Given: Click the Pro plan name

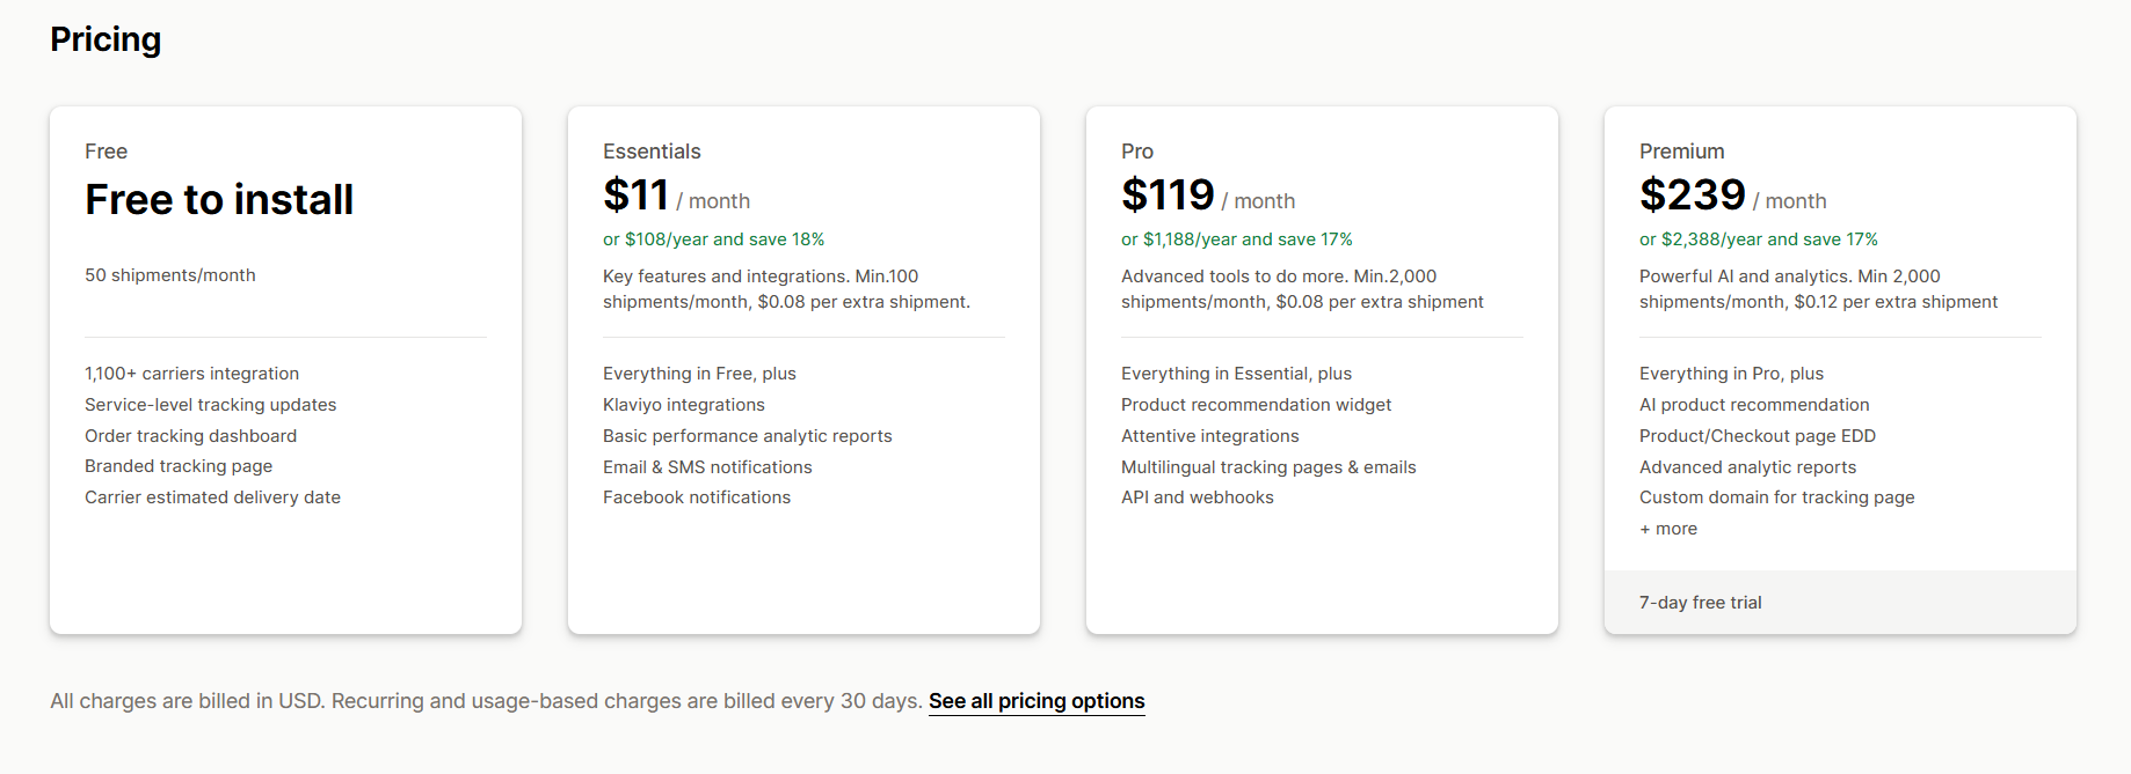Looking at the screenshot, I should (1137, 151).
